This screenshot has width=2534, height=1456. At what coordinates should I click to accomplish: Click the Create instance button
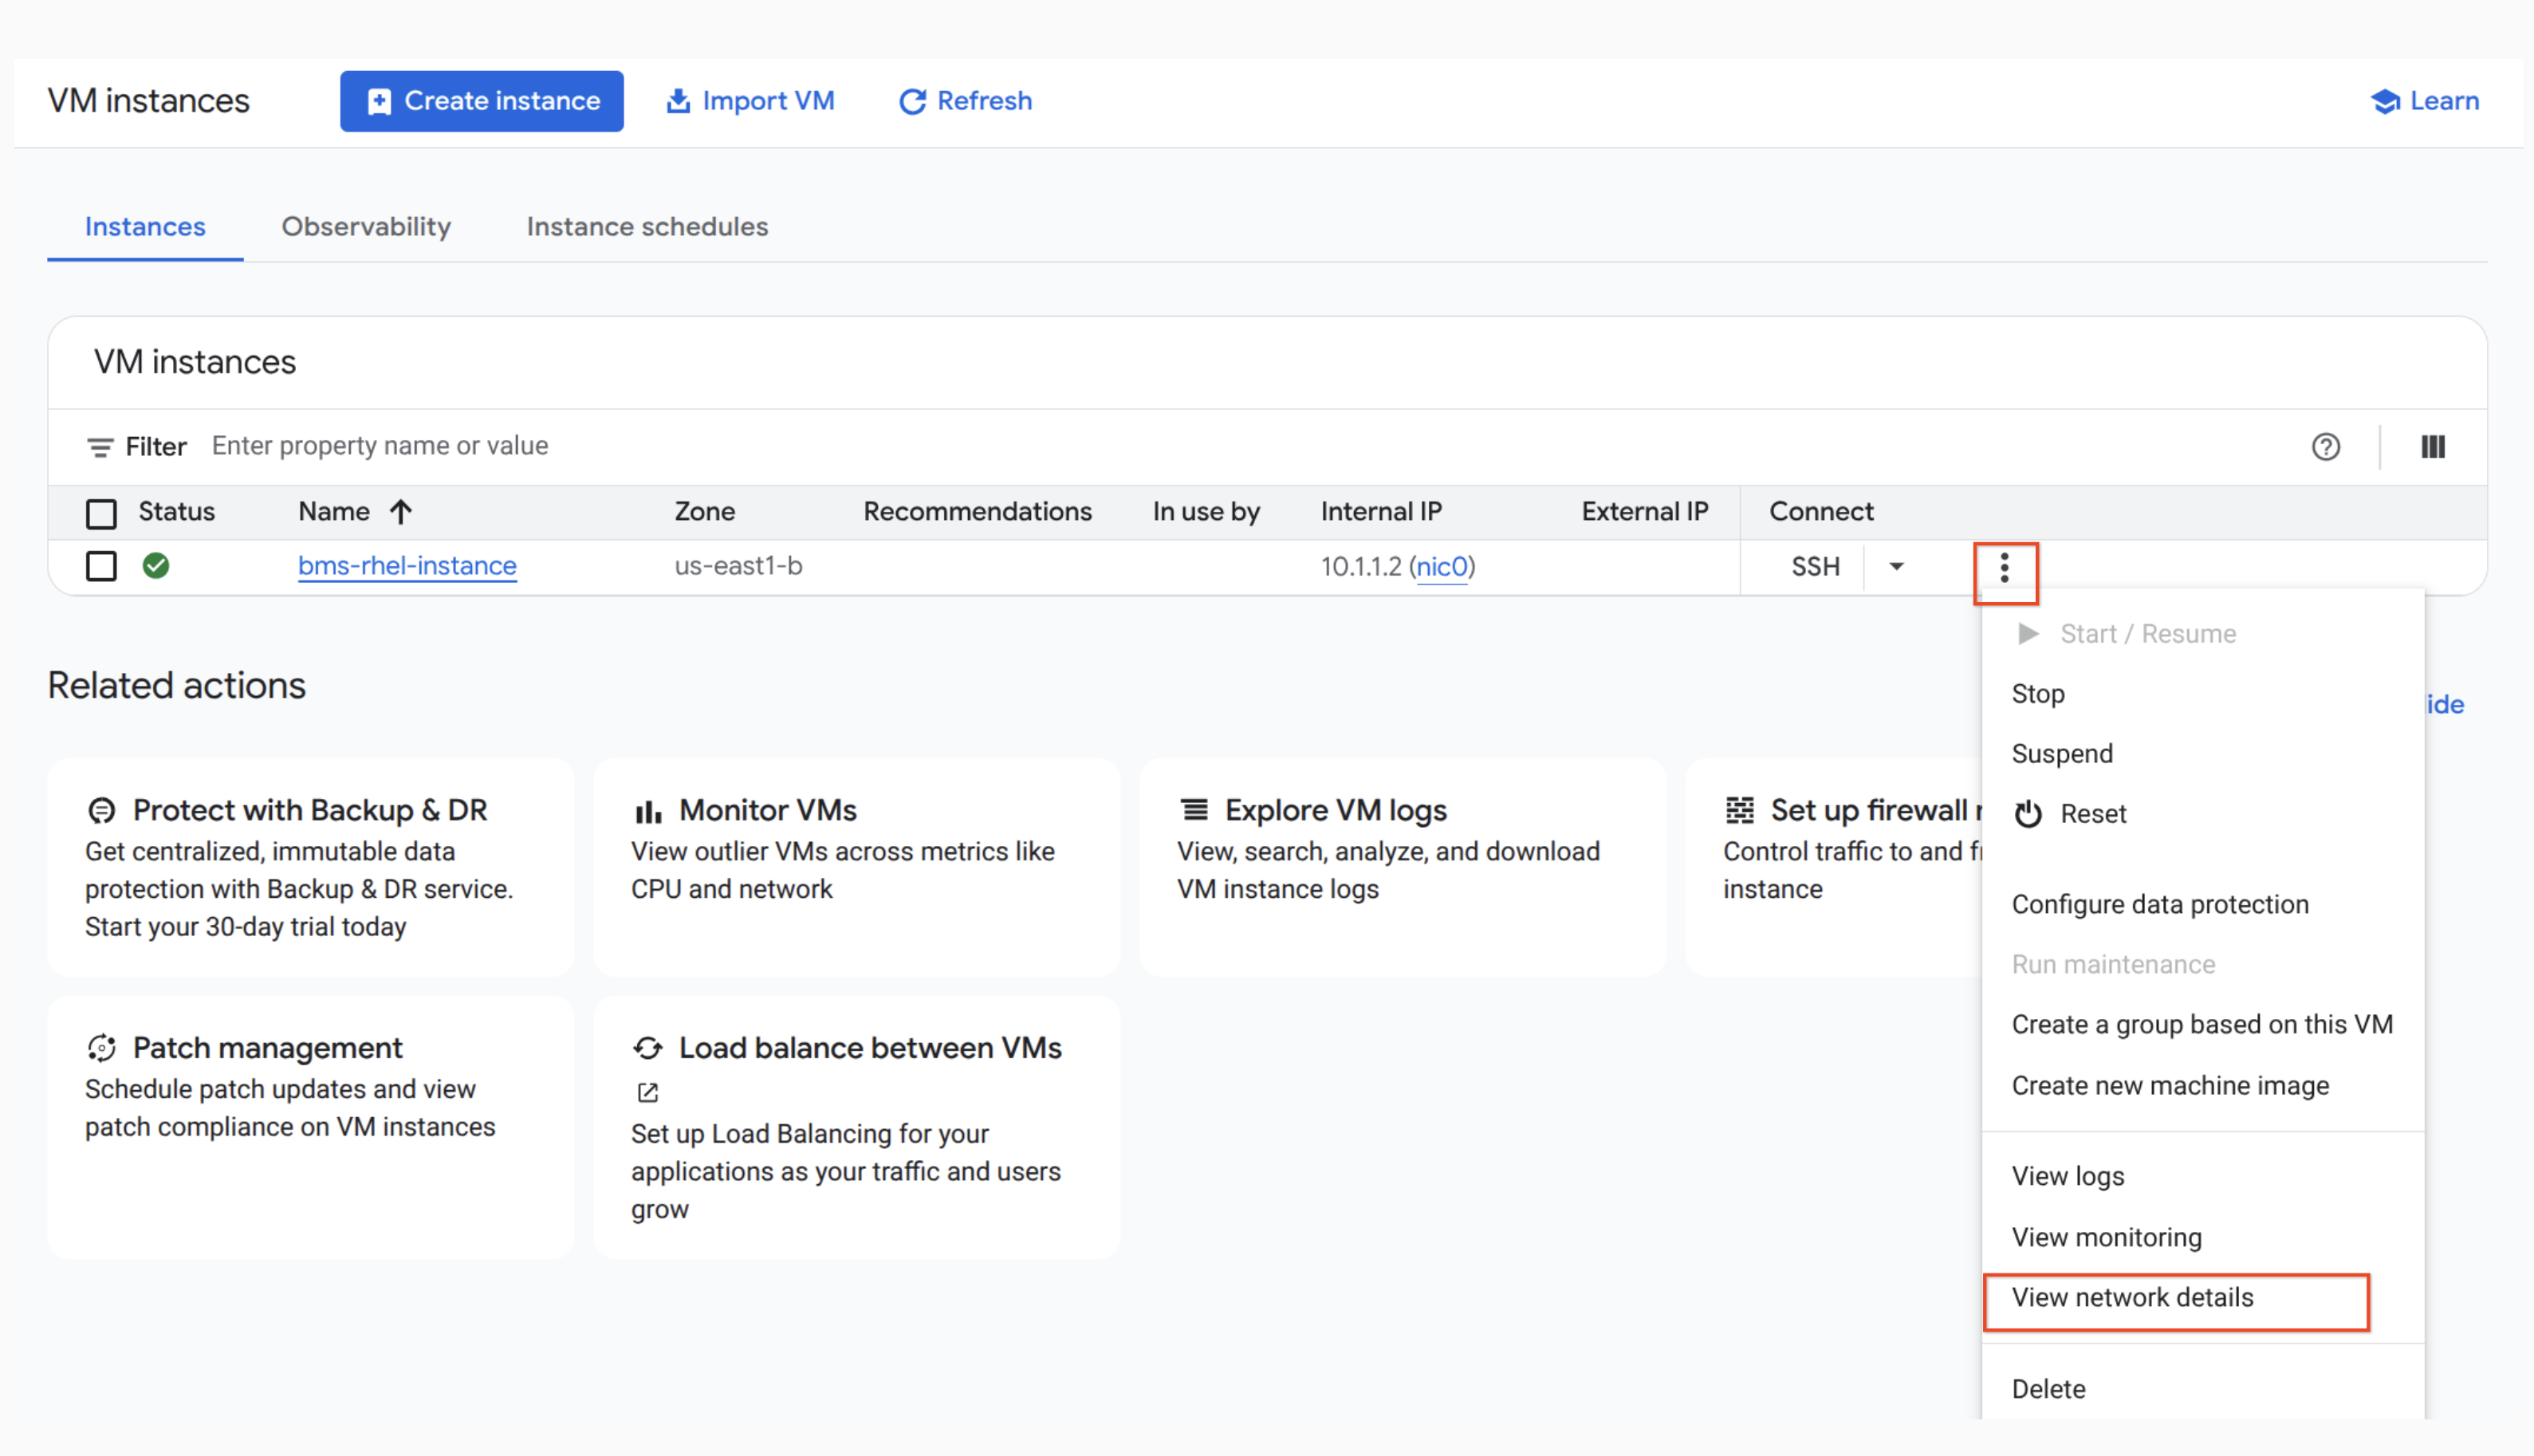click(481, 100)
